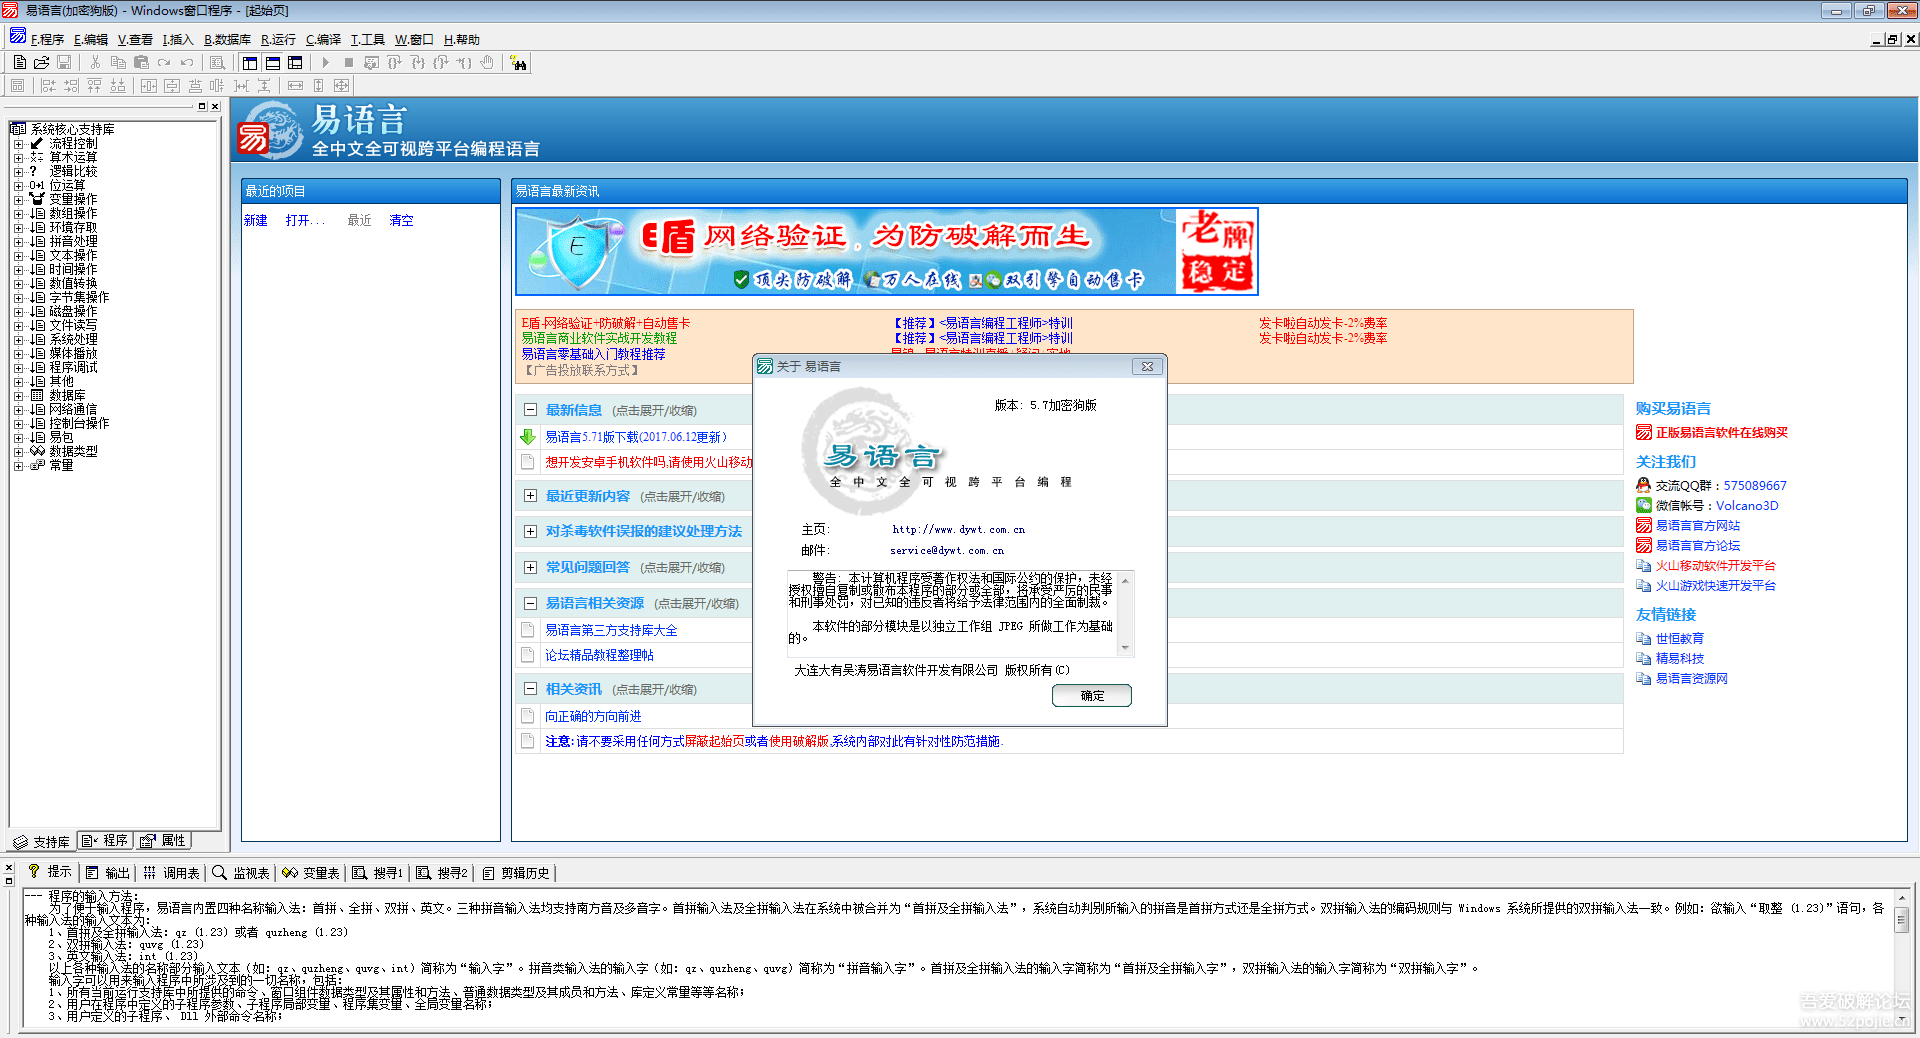
Task: Open the 向正确的方向前进 article link
Action: [593, 716]
